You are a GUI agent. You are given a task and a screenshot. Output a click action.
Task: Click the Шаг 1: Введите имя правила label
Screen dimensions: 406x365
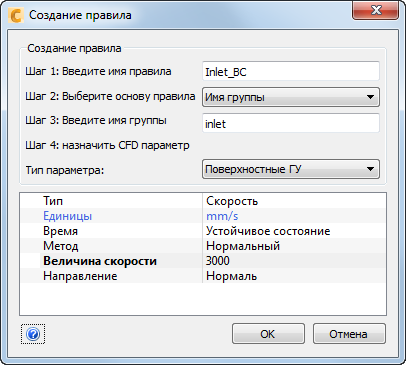point(98,71)
